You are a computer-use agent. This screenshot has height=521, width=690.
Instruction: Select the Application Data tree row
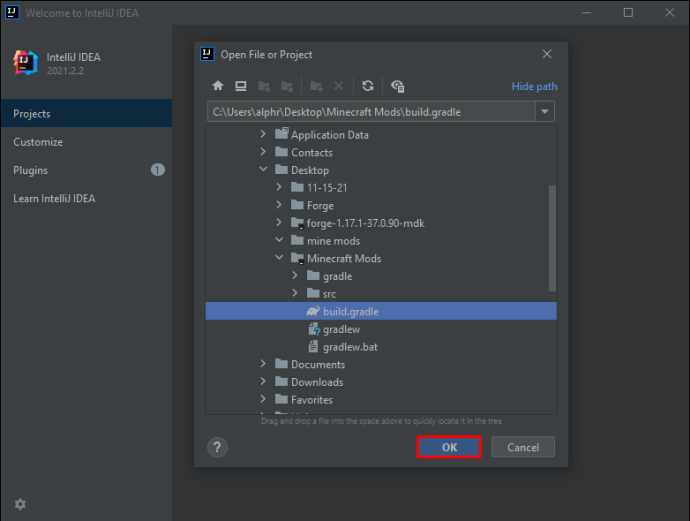click(381, 135)
